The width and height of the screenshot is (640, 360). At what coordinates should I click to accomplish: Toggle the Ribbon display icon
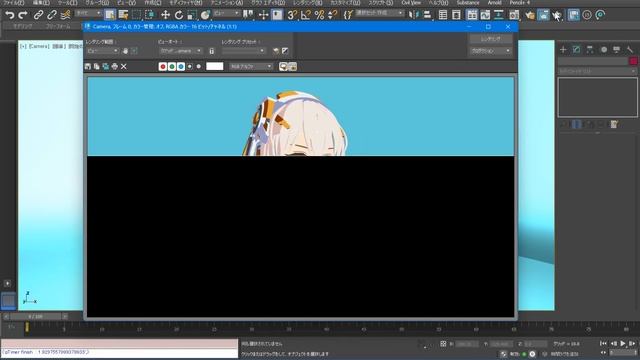472,15
